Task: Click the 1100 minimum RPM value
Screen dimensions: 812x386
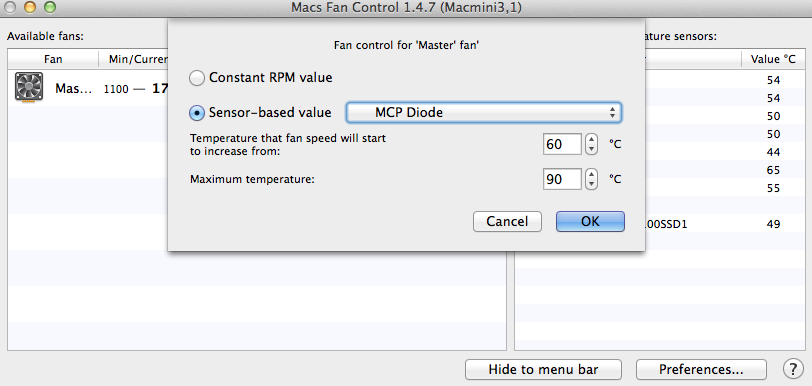Action: click(x=116, y=89)
